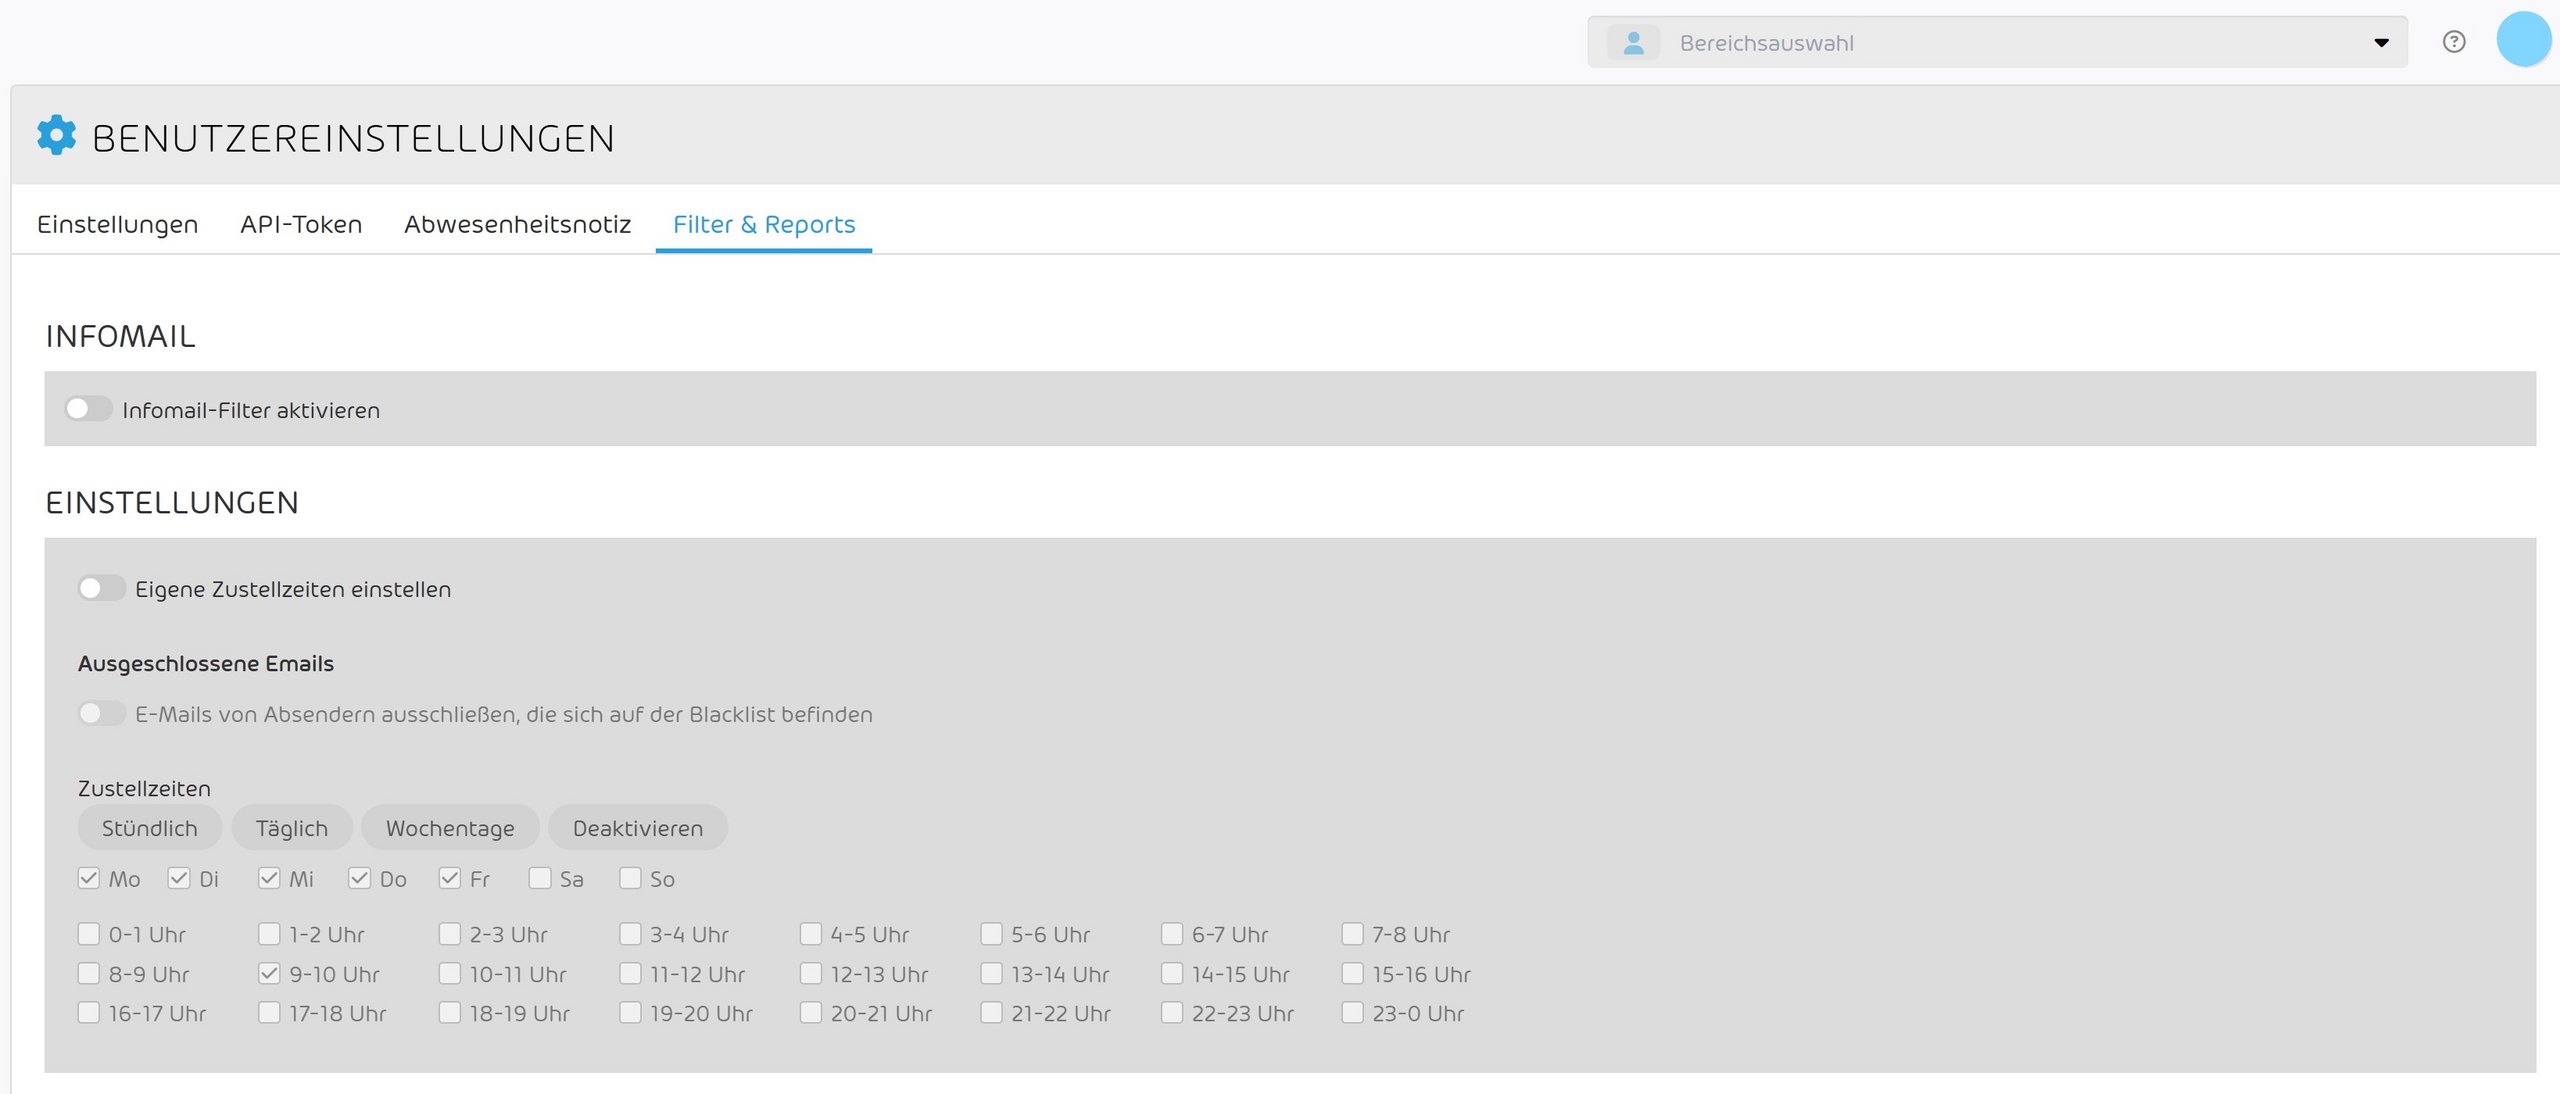Enable the Infomail-Filter aktivieren toggle
The height and width of the screenshot is (1094, 2560).
[x=88, y=409]
